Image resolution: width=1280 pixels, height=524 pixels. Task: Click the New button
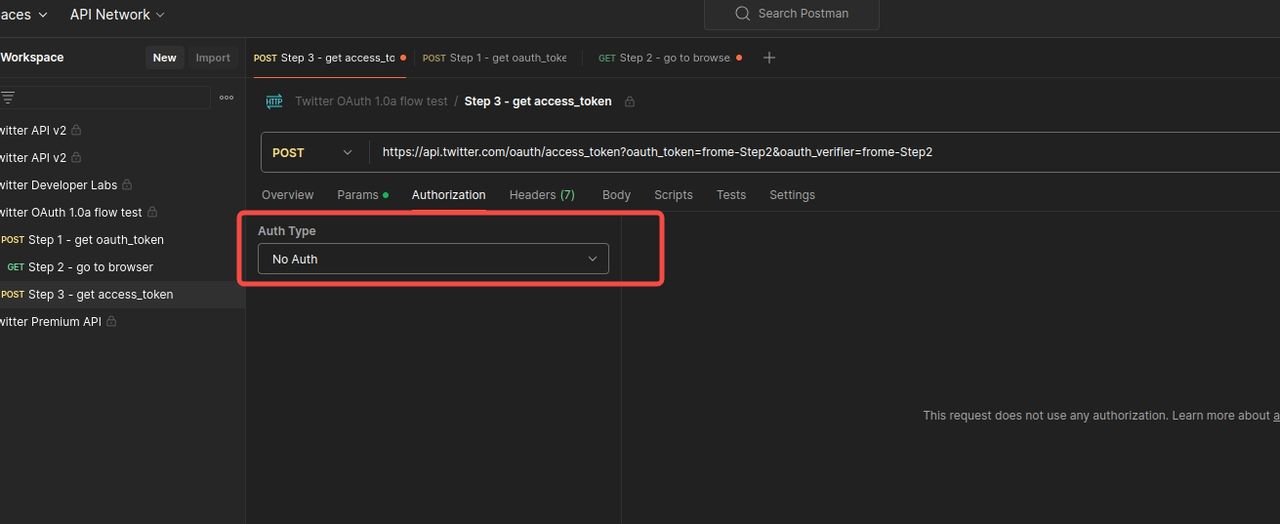point(165,58)
